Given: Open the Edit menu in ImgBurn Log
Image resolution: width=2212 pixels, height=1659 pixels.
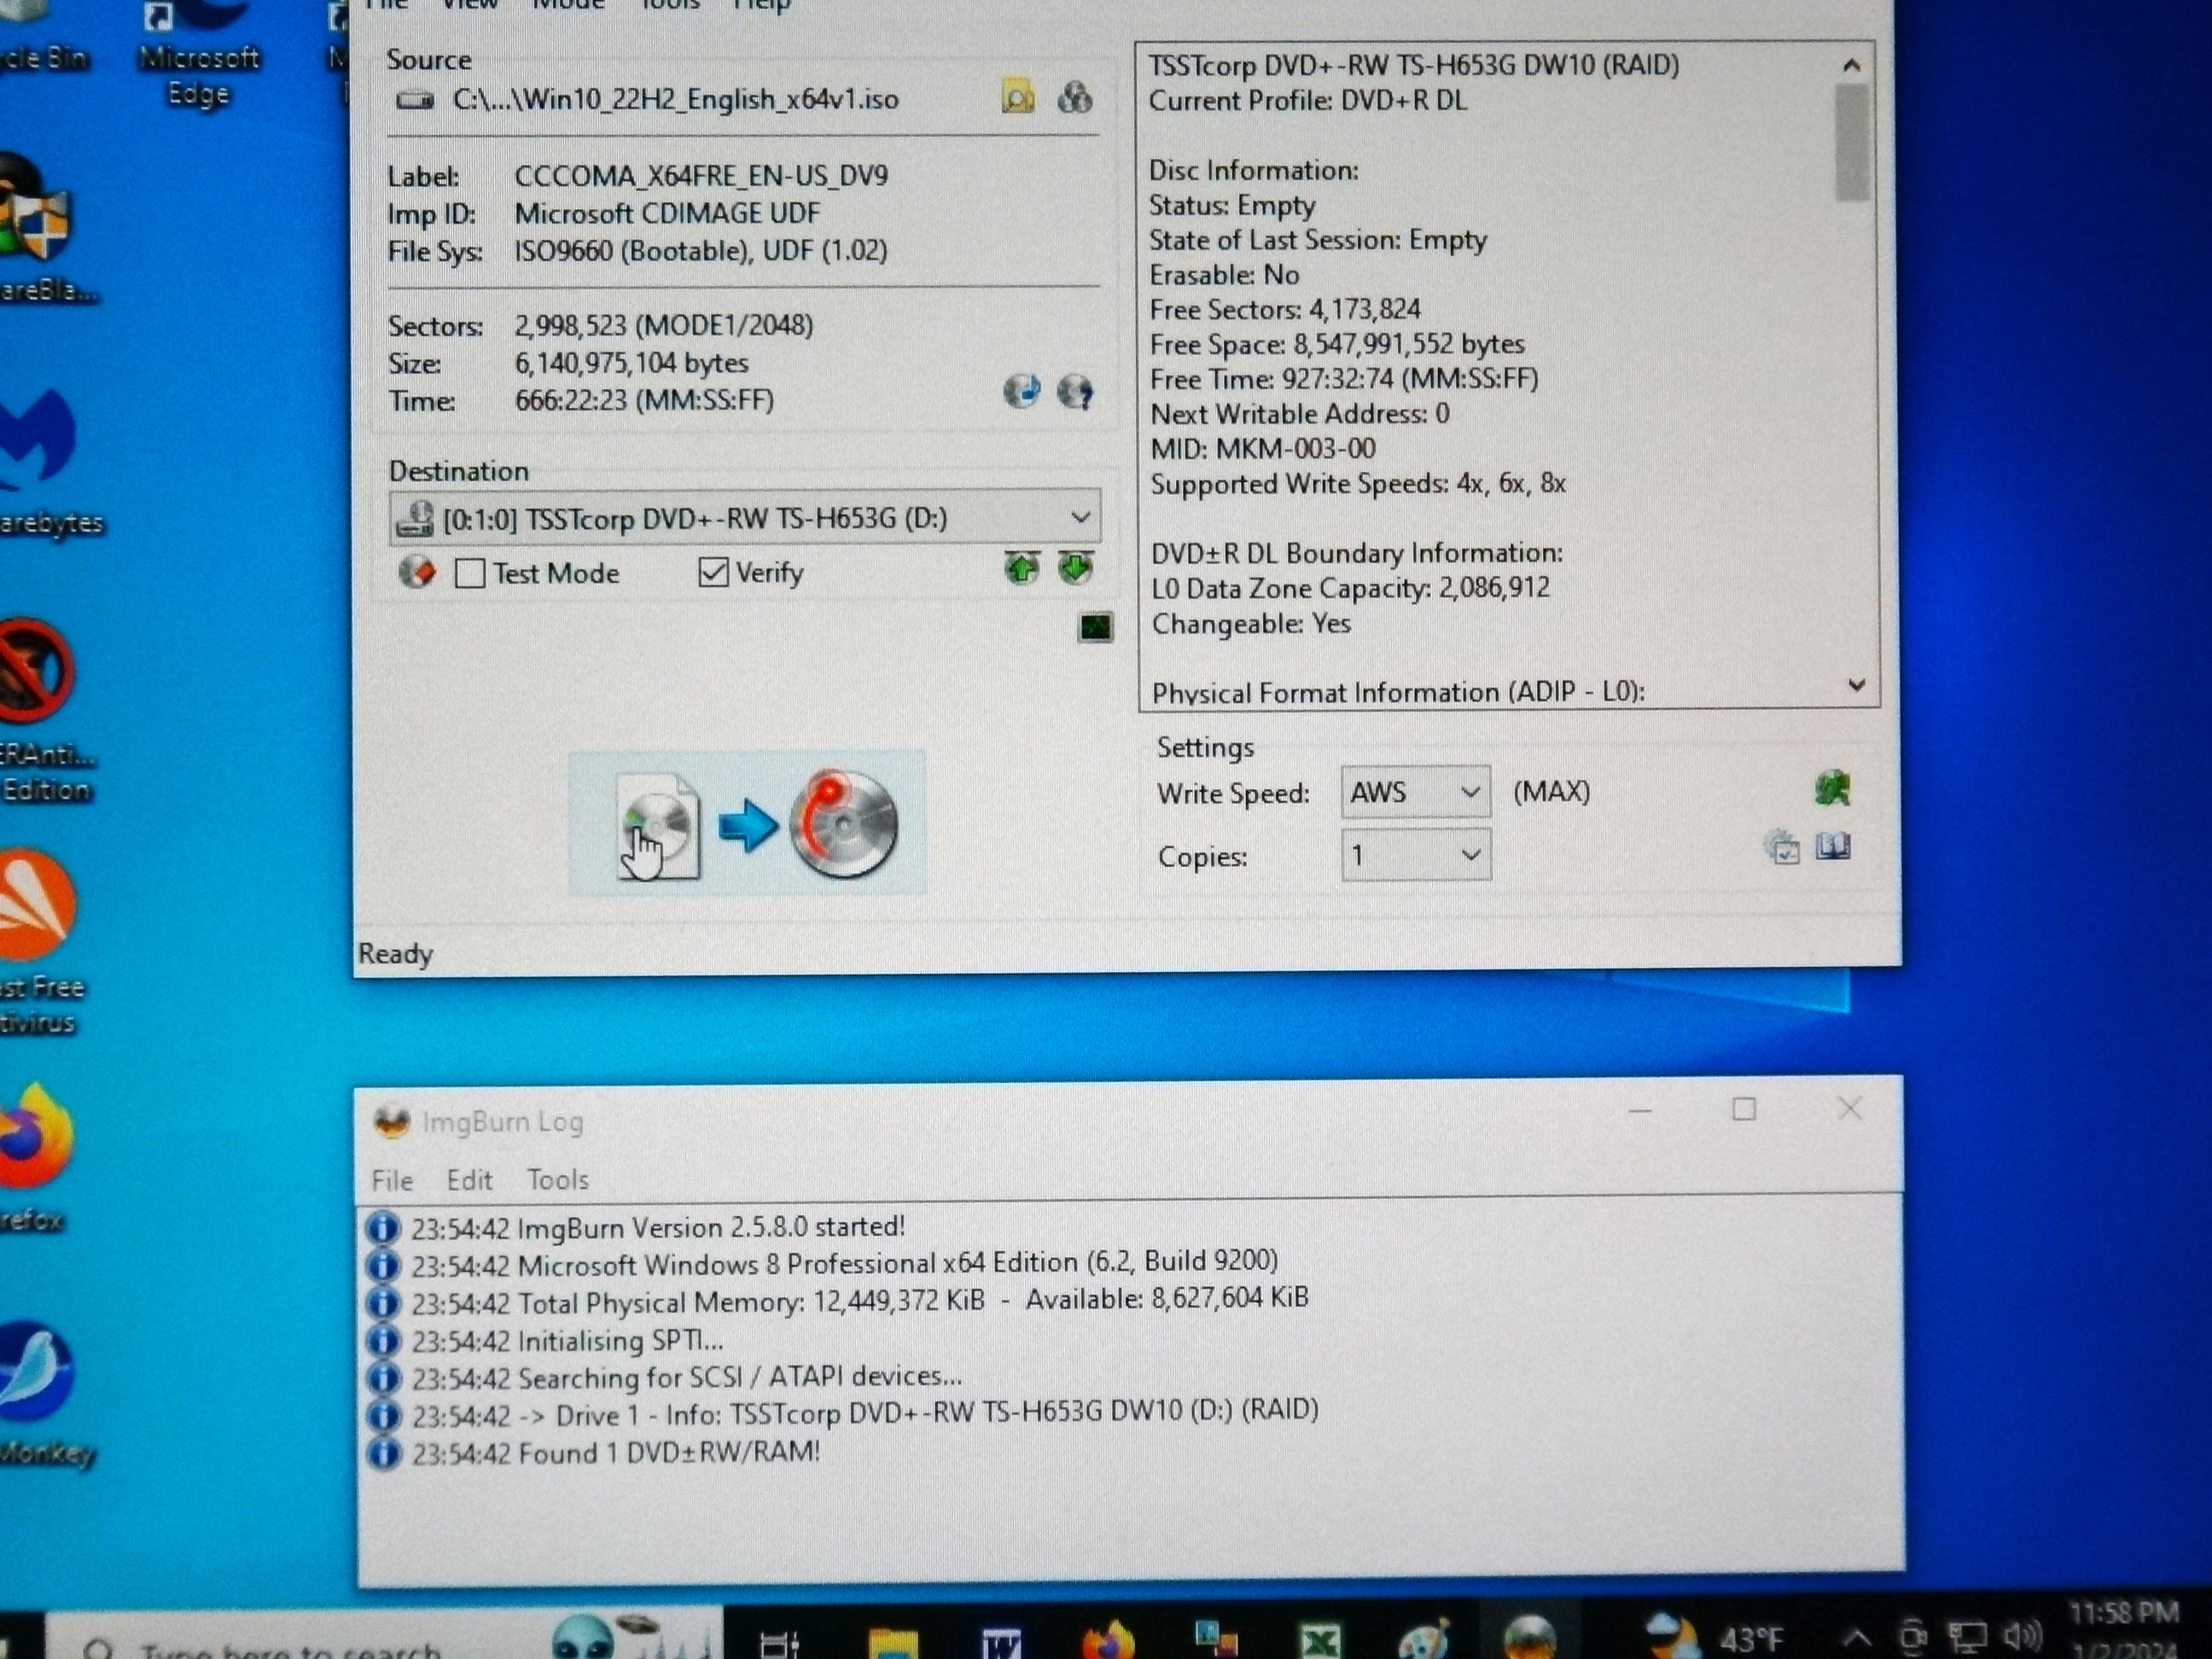Looking at the screenshot, I should tap(469, 1180).
